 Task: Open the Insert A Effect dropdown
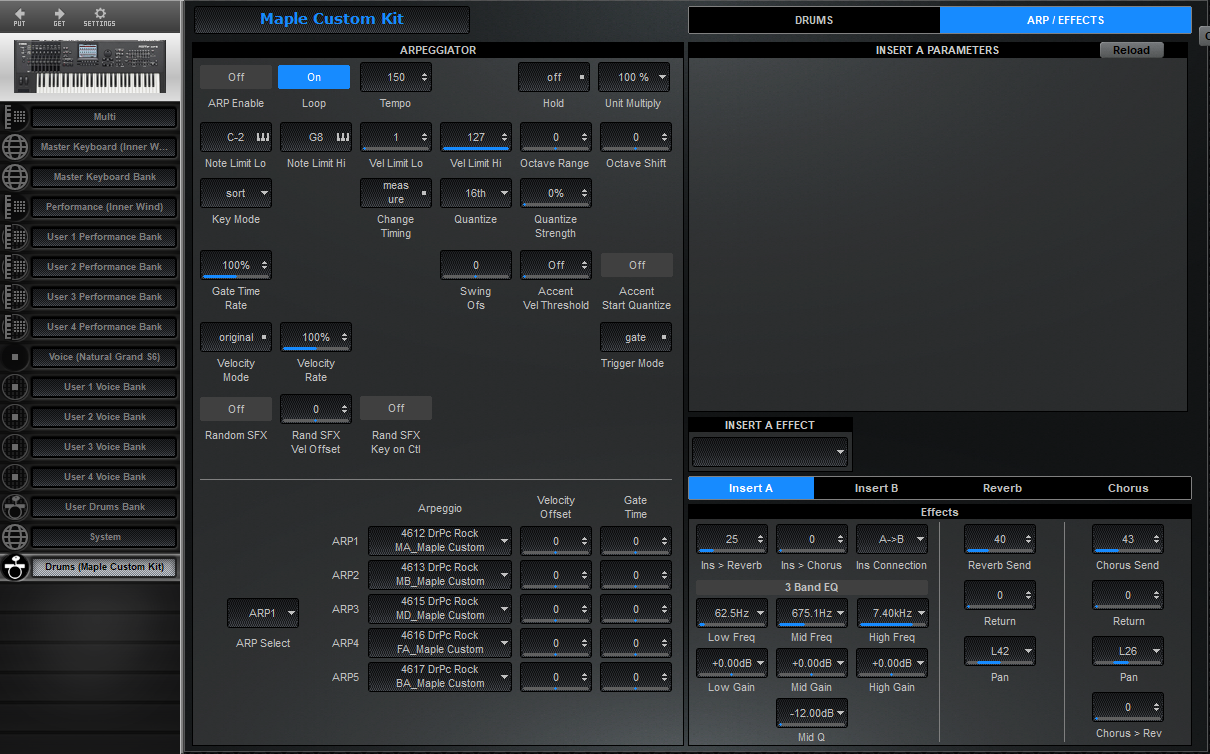coord(769,452)
